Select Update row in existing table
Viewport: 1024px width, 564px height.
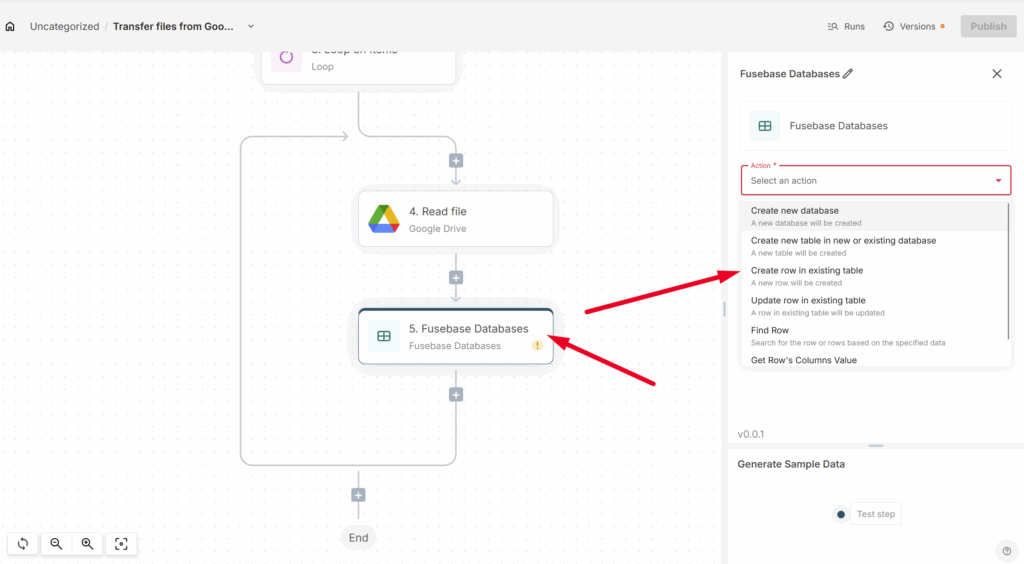click(808, 301)
